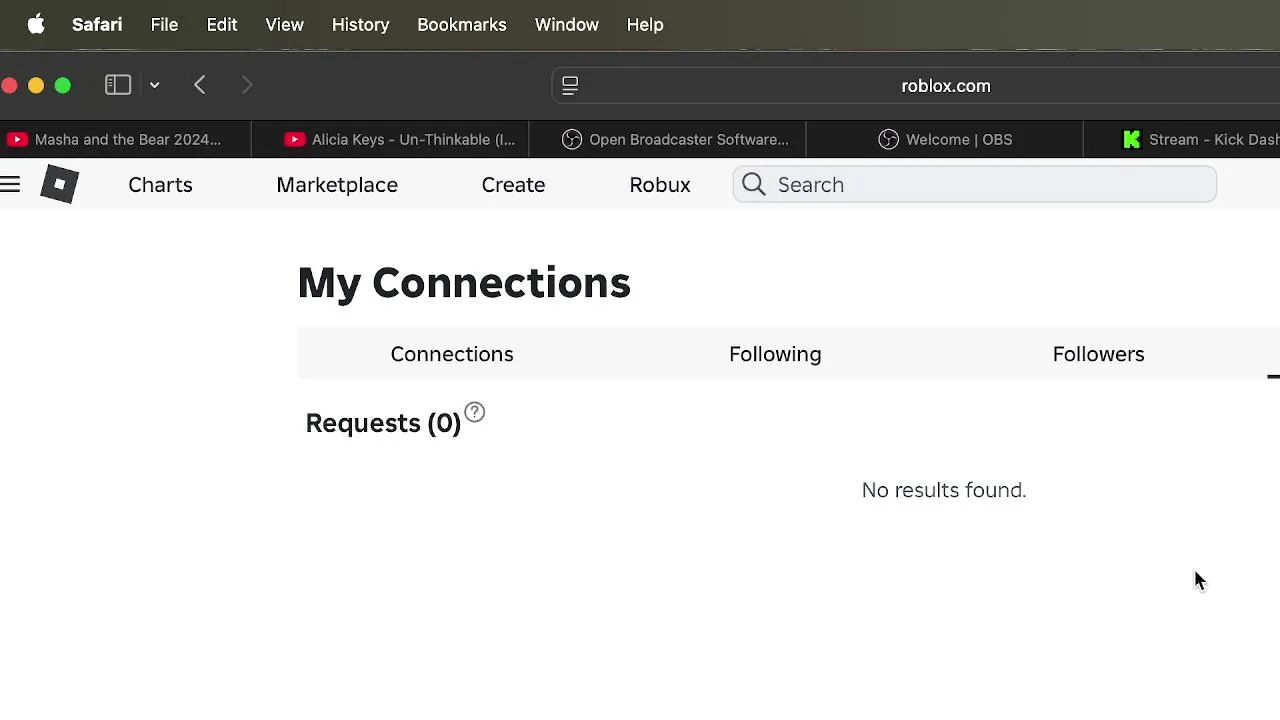Go back to the previous page
The height and width of the screenshot is (720, 1280).
coord(200,85)
